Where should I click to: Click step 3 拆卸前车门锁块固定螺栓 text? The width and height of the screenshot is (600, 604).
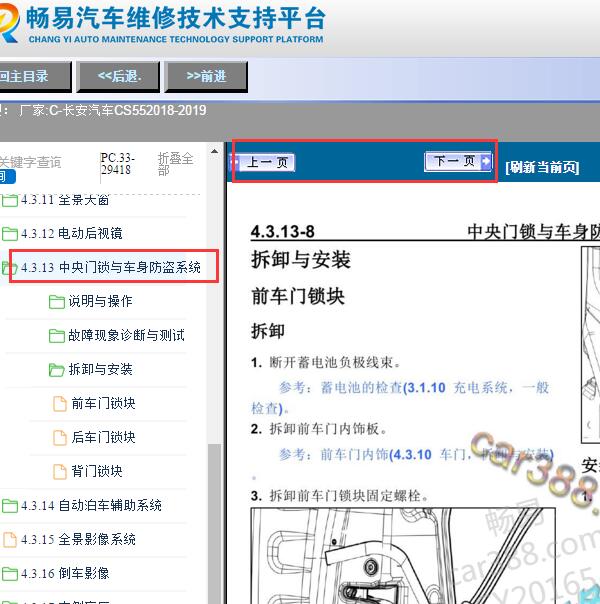pos(340,495)
